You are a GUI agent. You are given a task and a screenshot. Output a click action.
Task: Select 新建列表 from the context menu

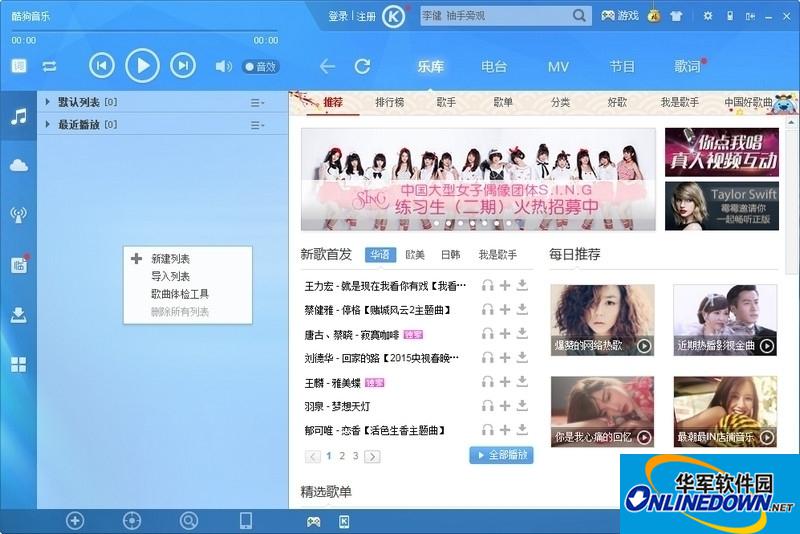click(x=170, y=259)
